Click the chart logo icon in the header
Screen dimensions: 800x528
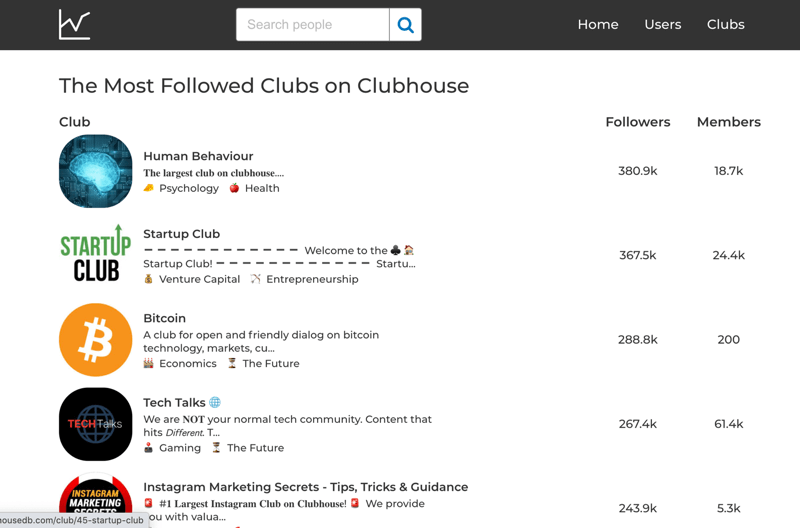(74, 24)
